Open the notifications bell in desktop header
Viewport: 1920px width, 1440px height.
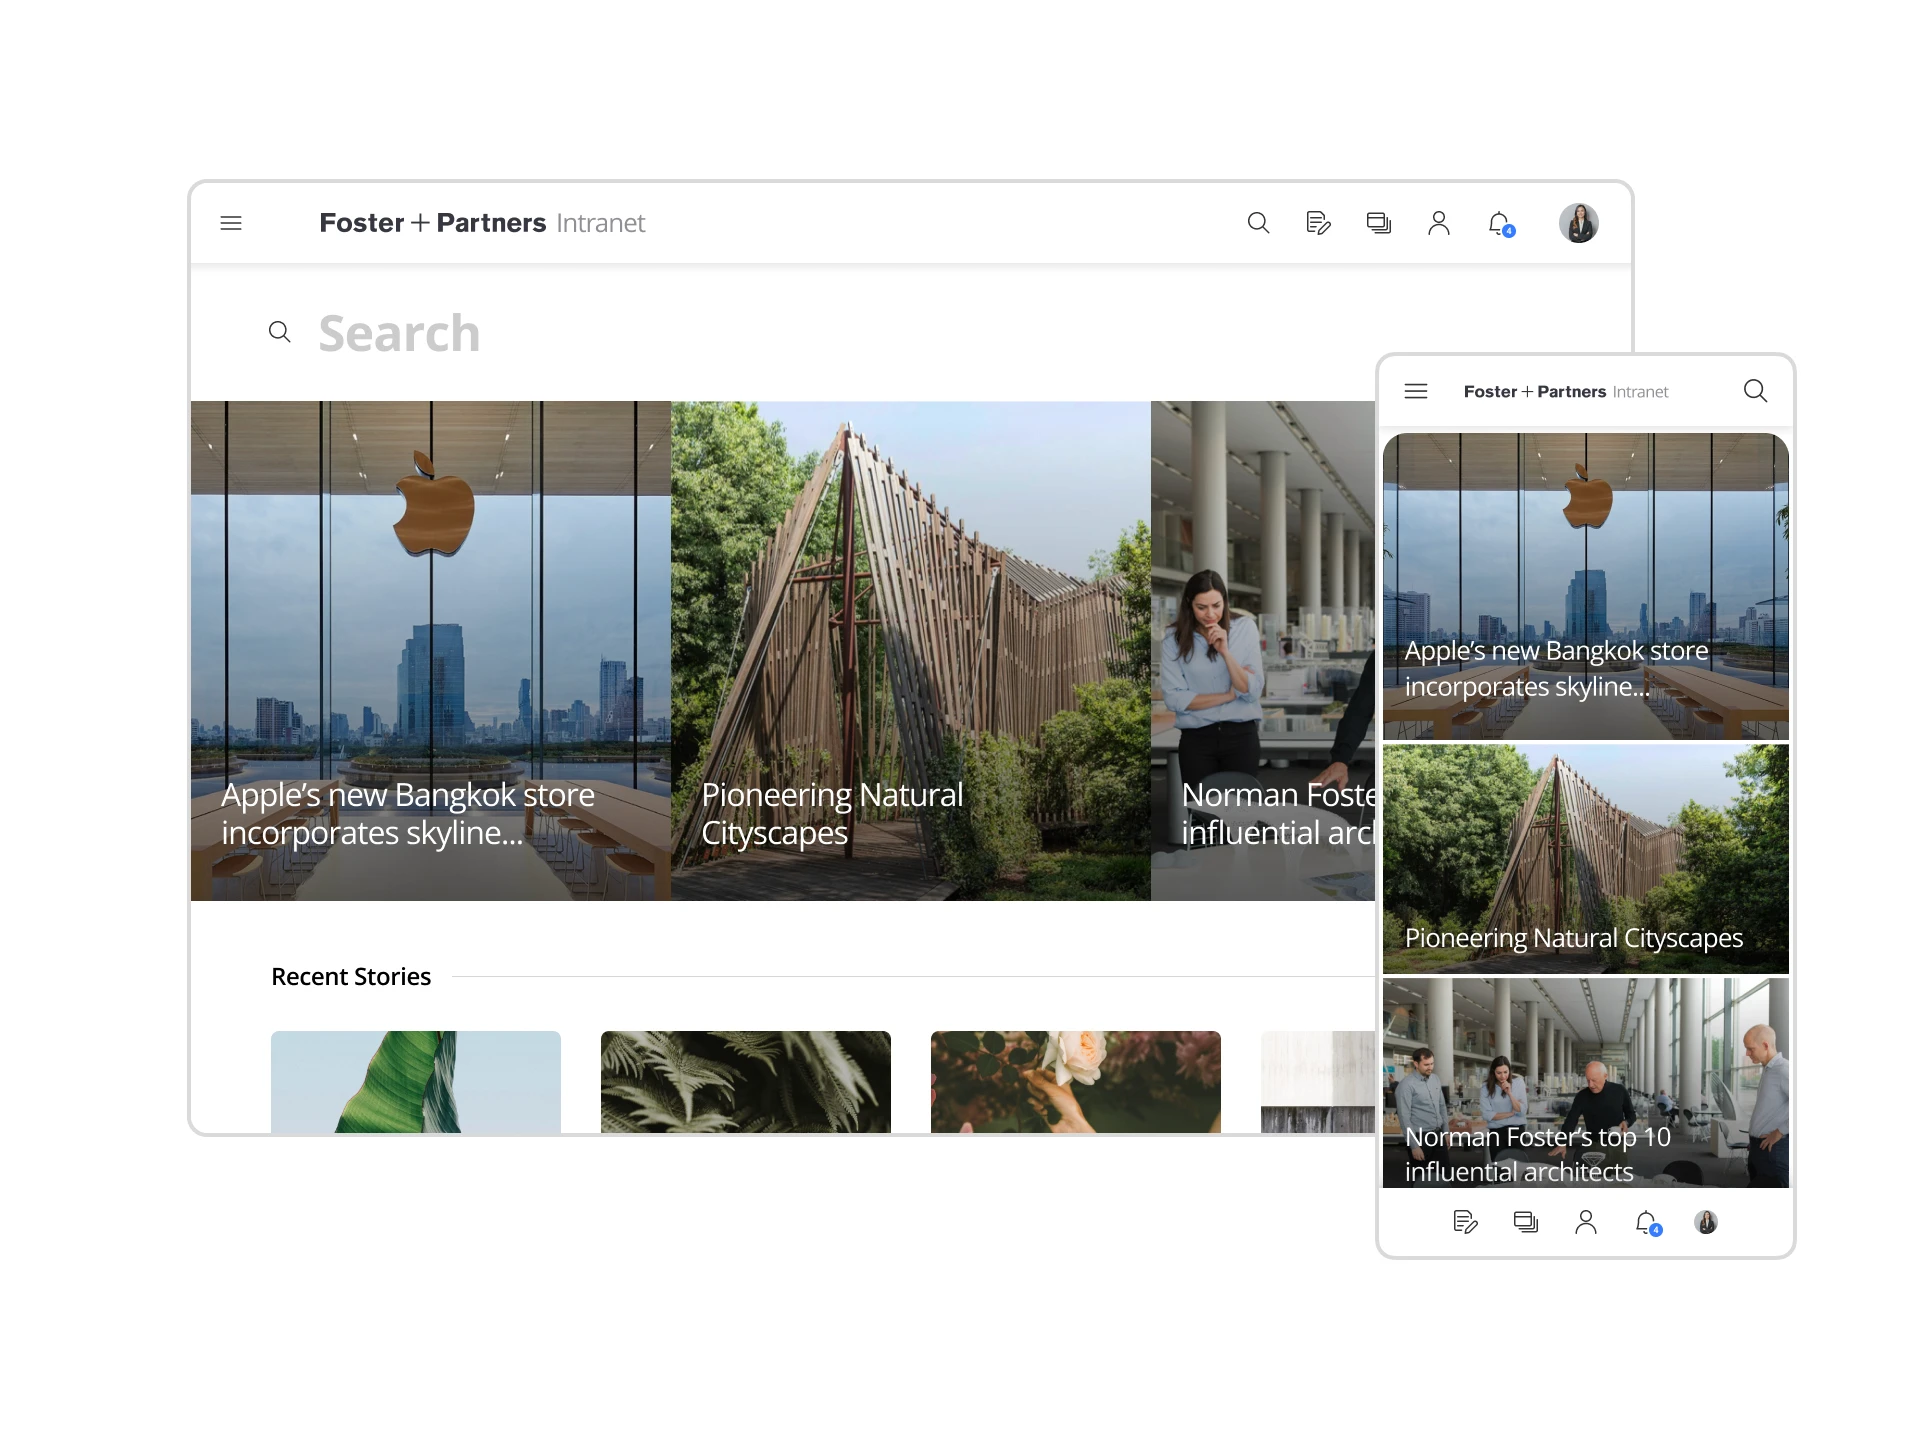[1501, 224]
